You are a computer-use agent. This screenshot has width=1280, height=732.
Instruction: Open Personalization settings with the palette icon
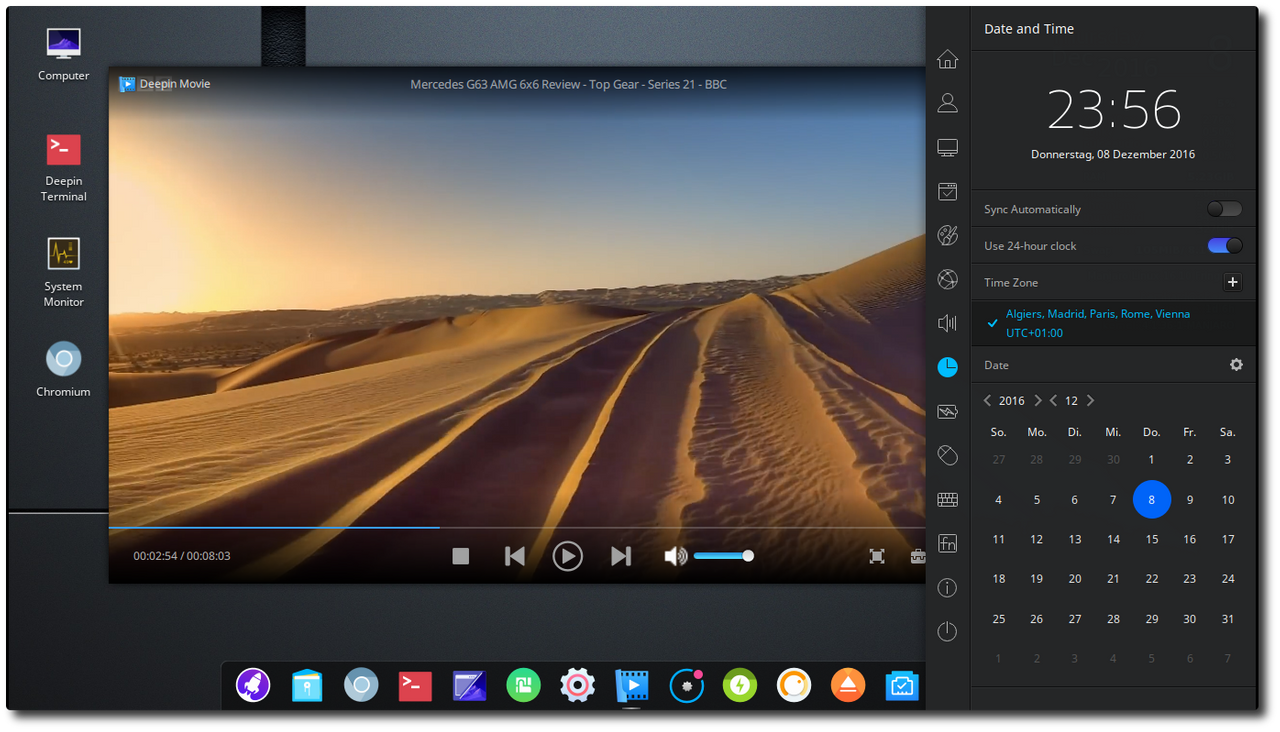click(x=947, y=235)
